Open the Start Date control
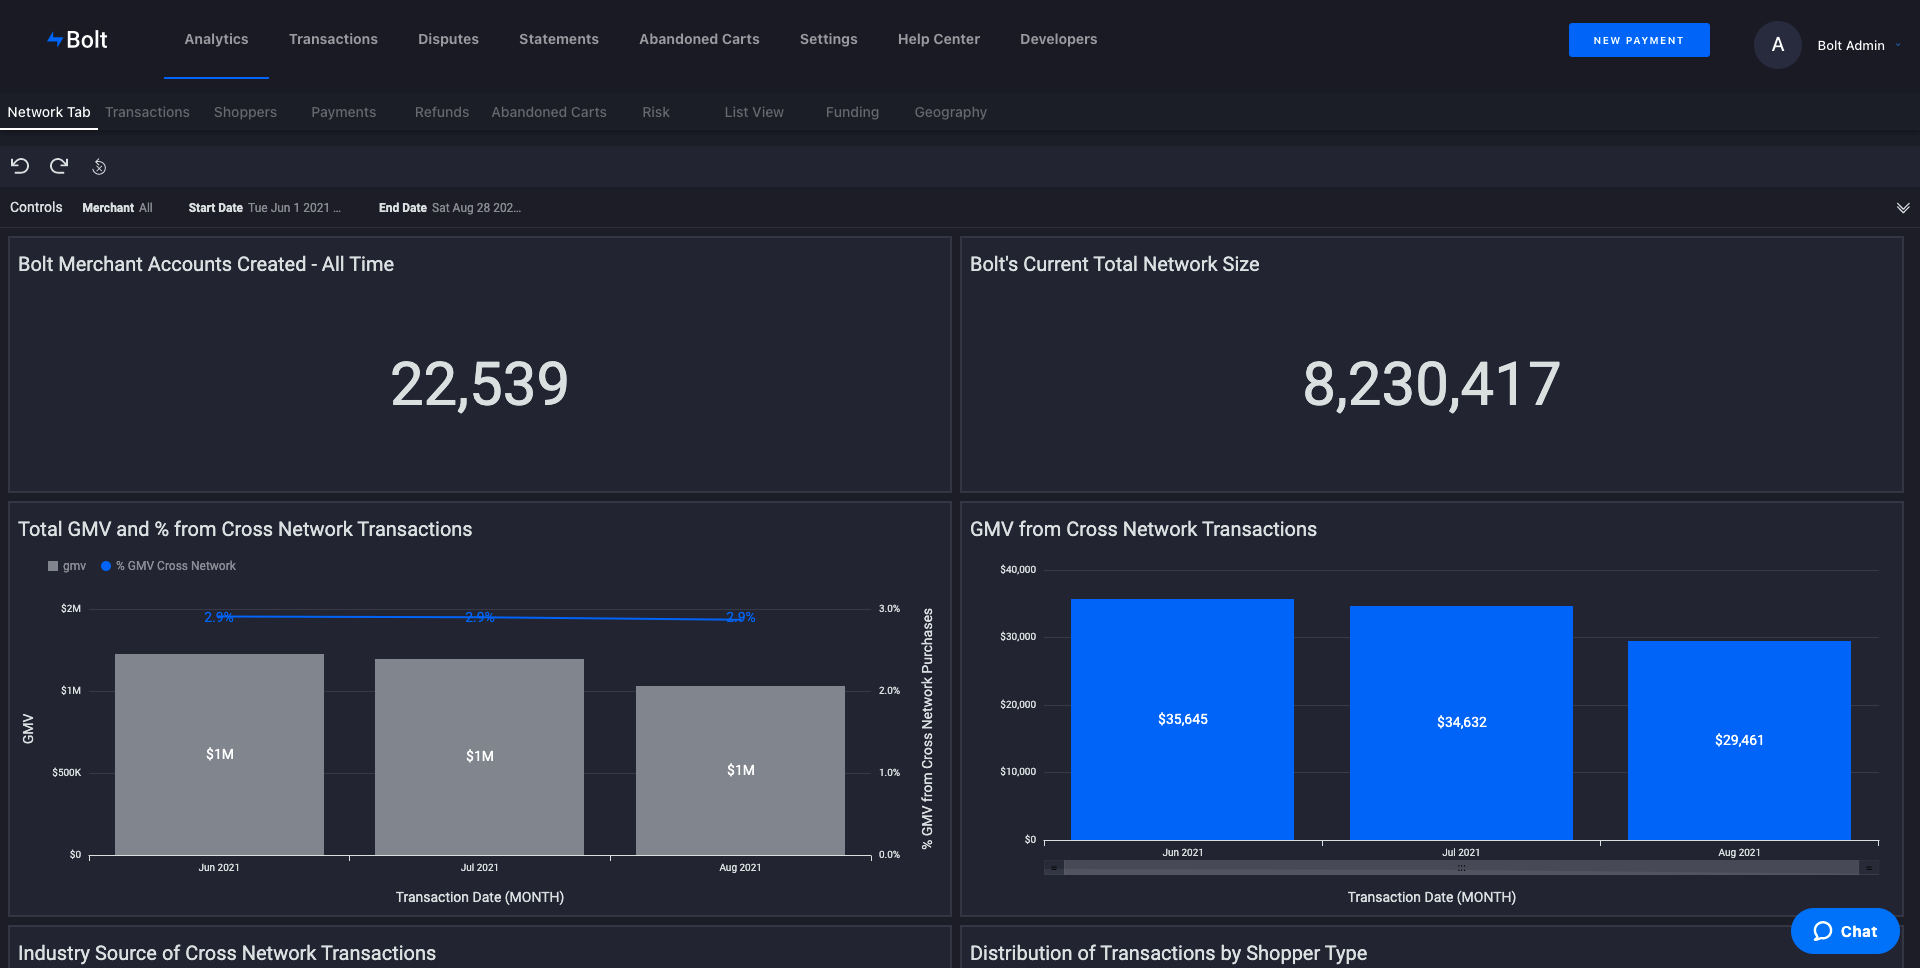The image size is (1920, 968). [265, 208]
